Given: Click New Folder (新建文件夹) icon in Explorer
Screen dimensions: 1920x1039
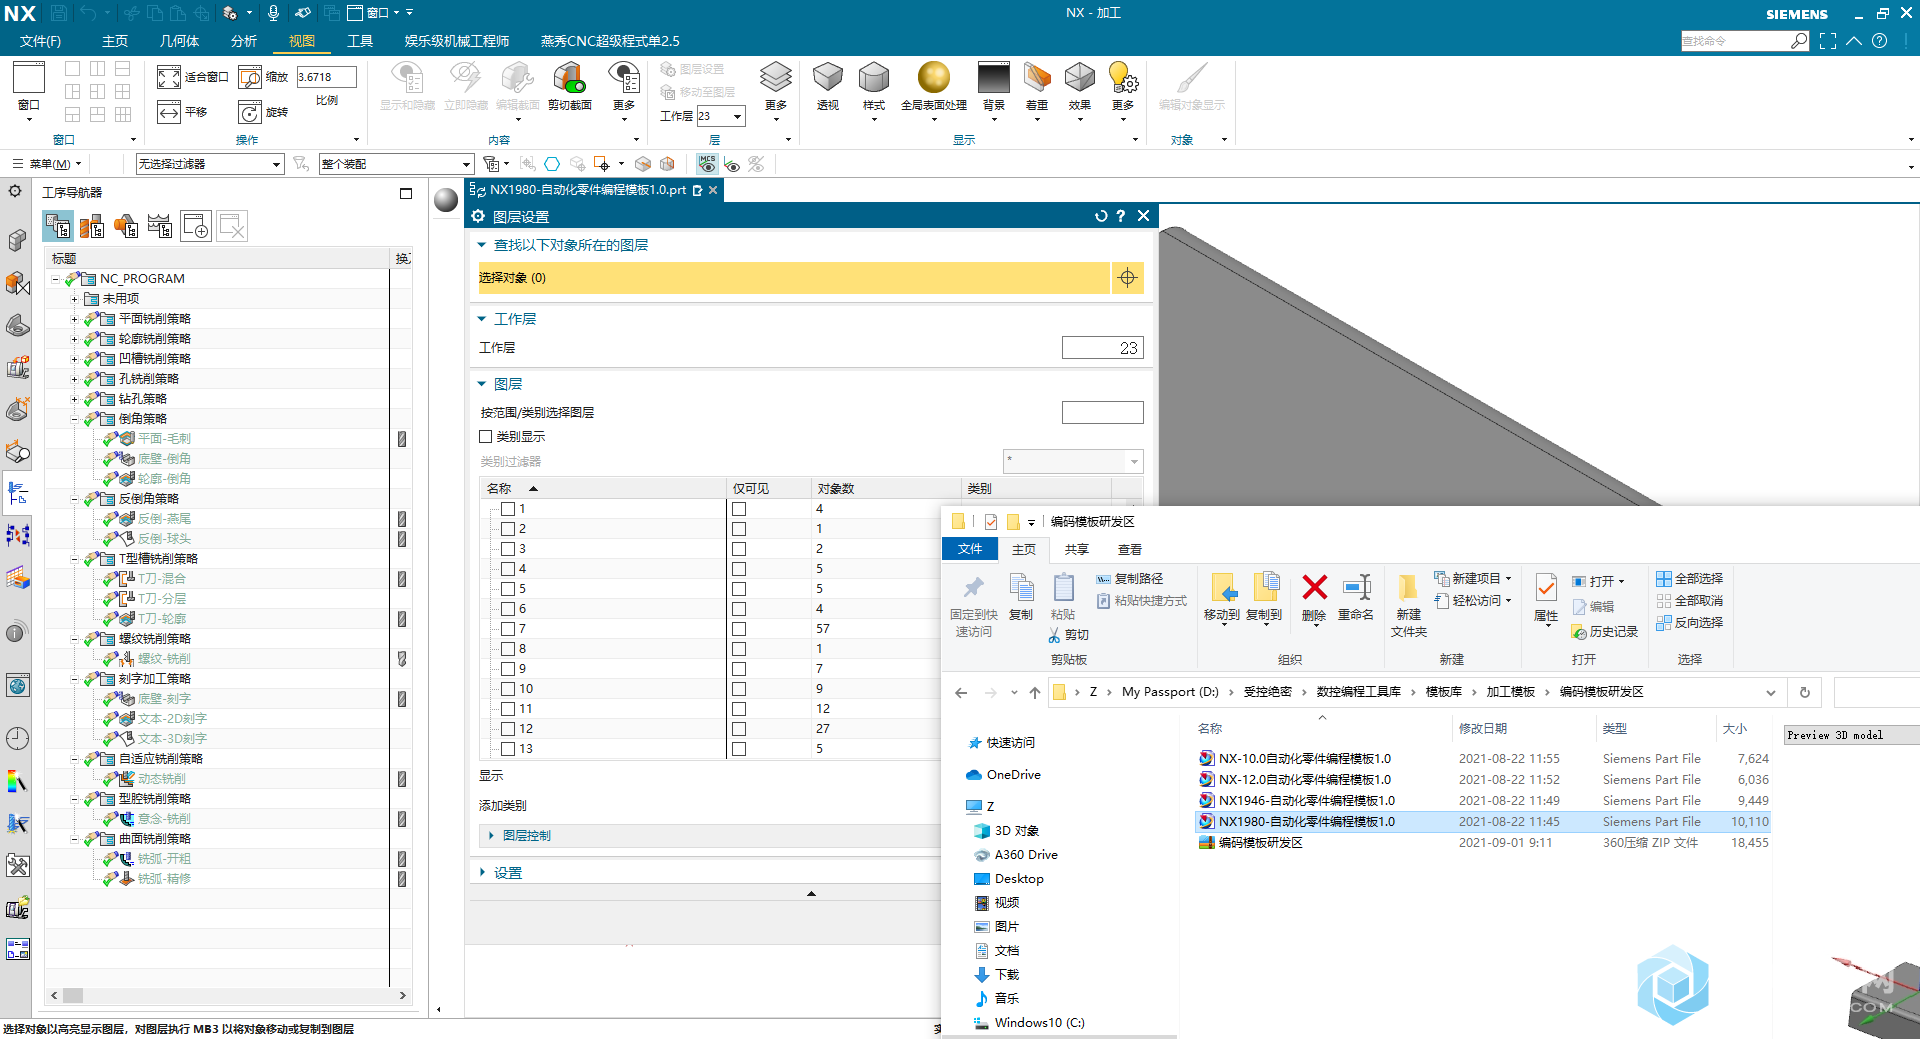Looking at the screenshot, I should 1408,587.
